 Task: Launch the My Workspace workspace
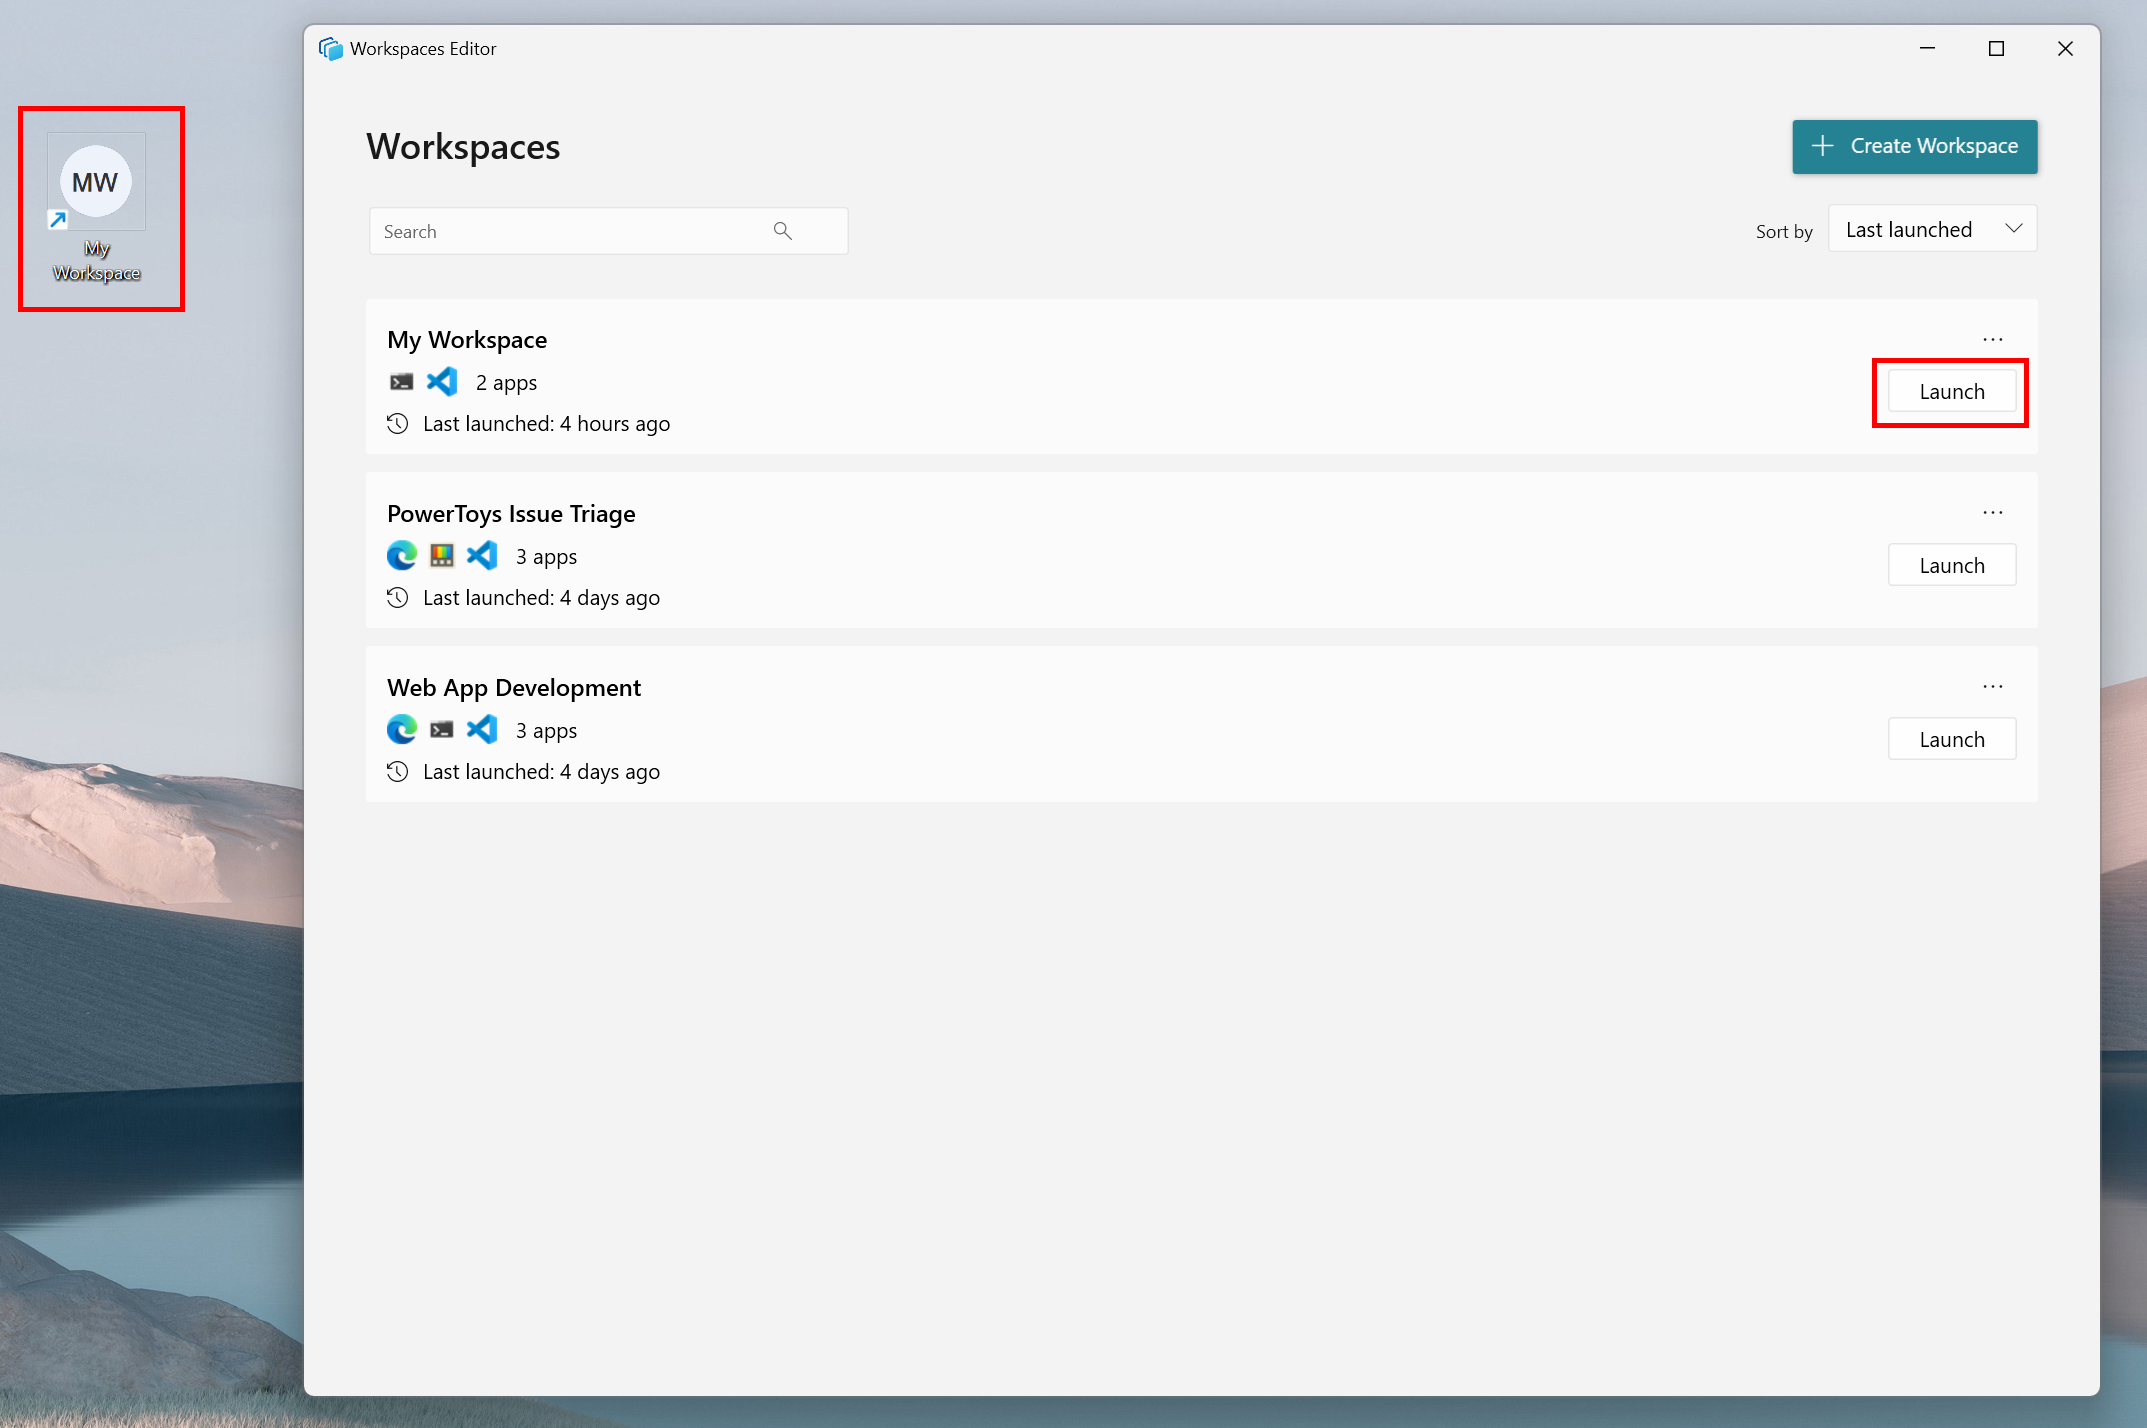click(x=1951, y=390)
